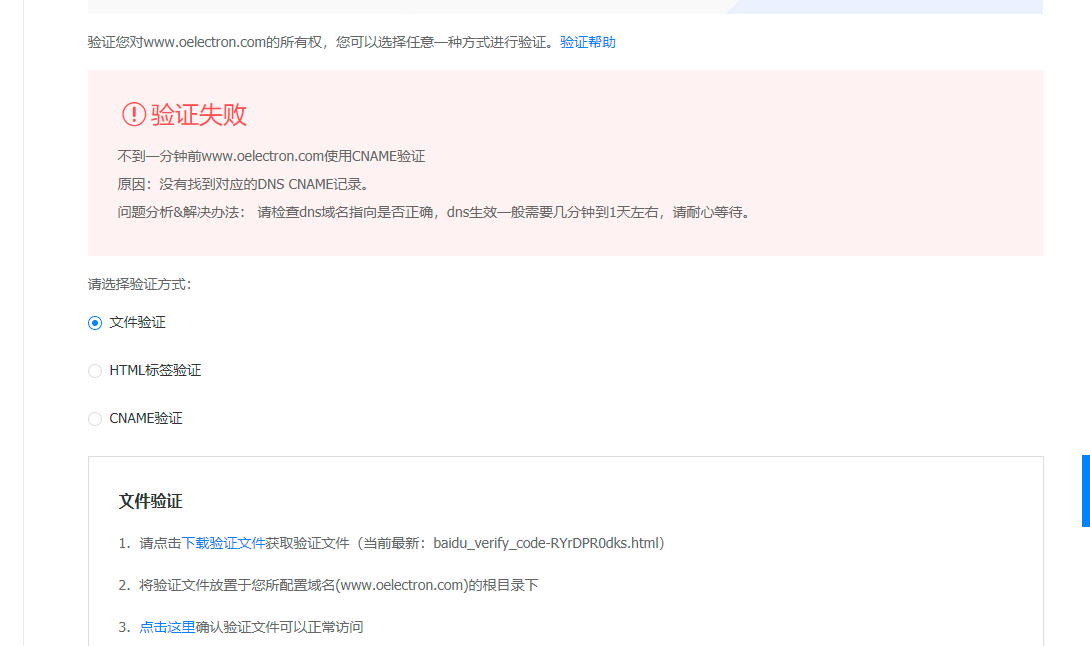
Task: Click the 下载验证文件 download link
Action: click(223, 543)
